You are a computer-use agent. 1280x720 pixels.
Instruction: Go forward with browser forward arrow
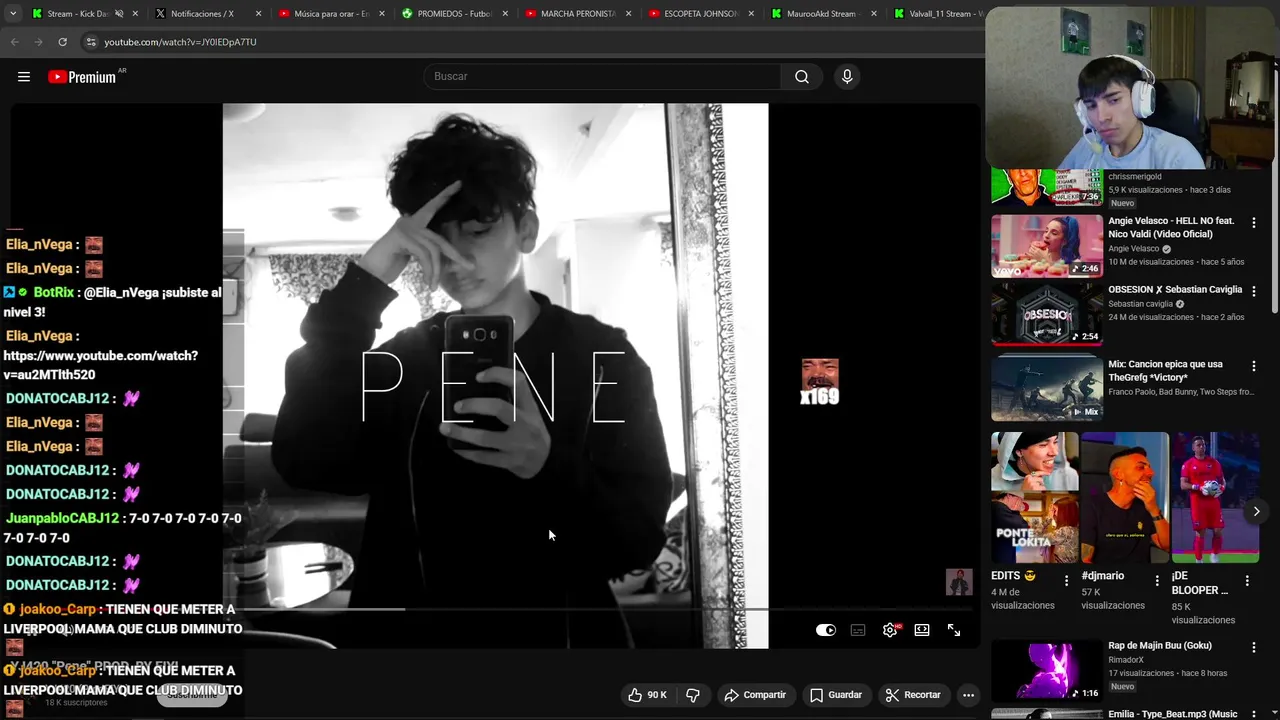tap(38, 42)
